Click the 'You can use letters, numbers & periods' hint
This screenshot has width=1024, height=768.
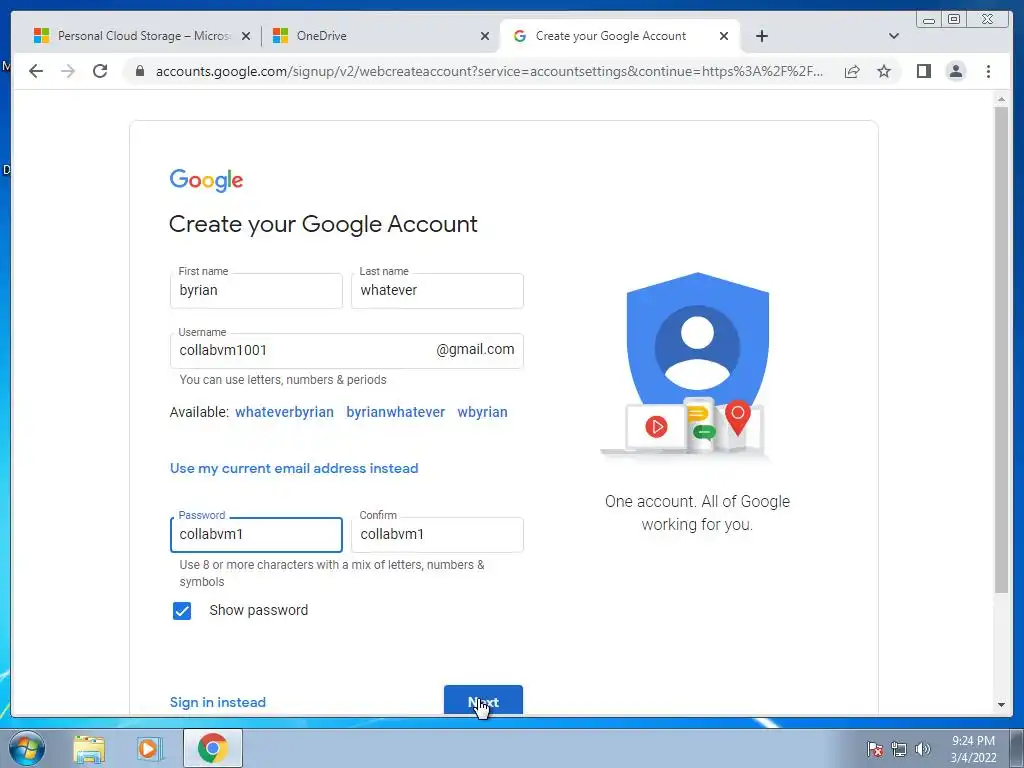[x=283, y=380]
